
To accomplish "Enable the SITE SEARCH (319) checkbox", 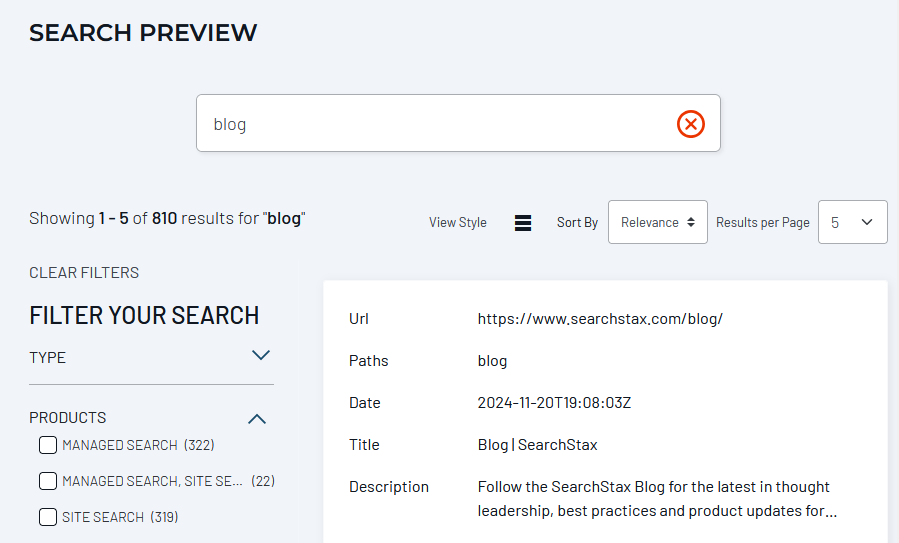I will pos(48,517).
